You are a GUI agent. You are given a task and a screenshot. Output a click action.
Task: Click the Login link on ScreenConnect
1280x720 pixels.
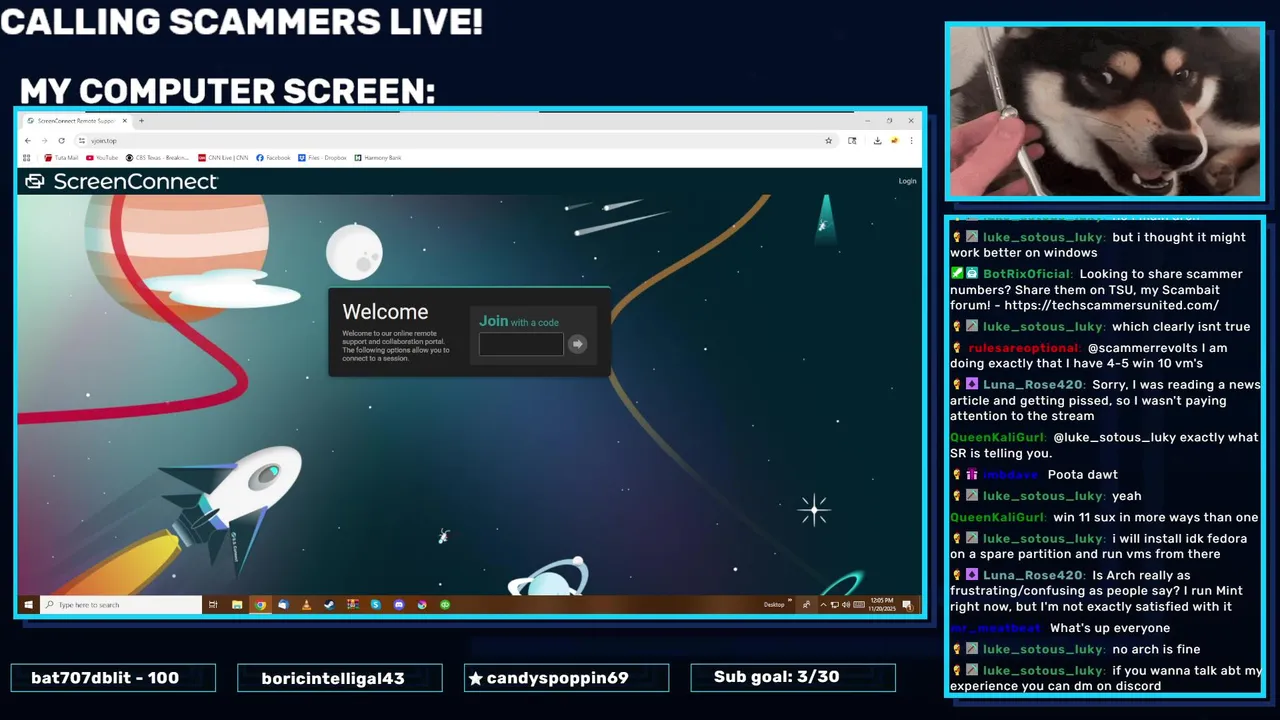pos(907,181)
